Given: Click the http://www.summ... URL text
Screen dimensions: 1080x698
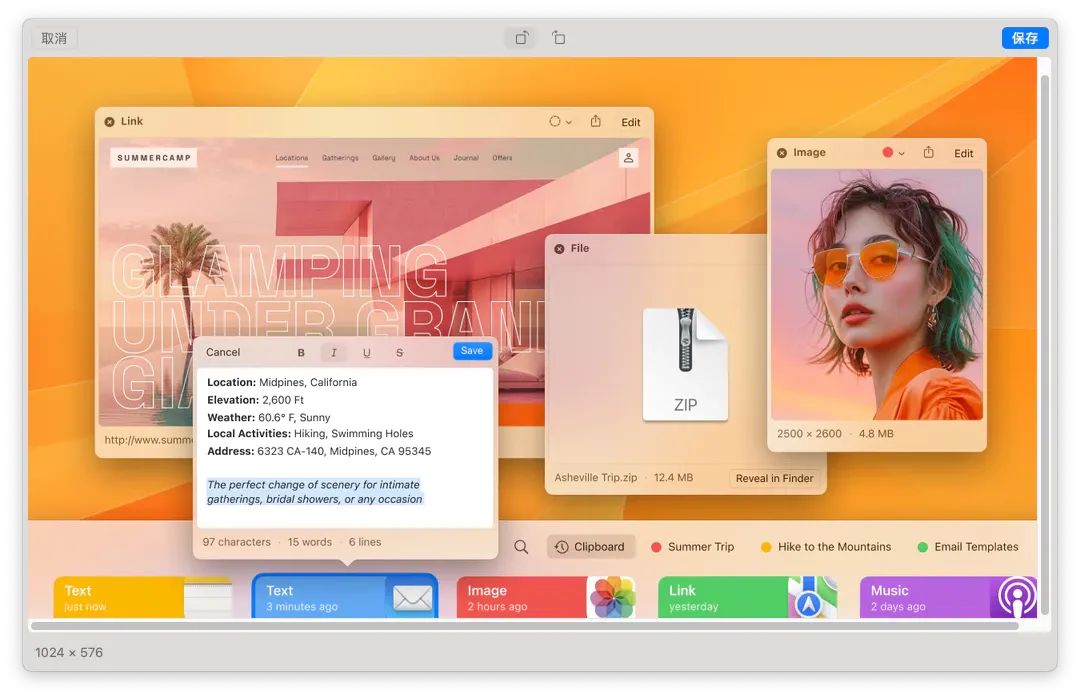Looking at the screenshot, I should click(149, 440).
